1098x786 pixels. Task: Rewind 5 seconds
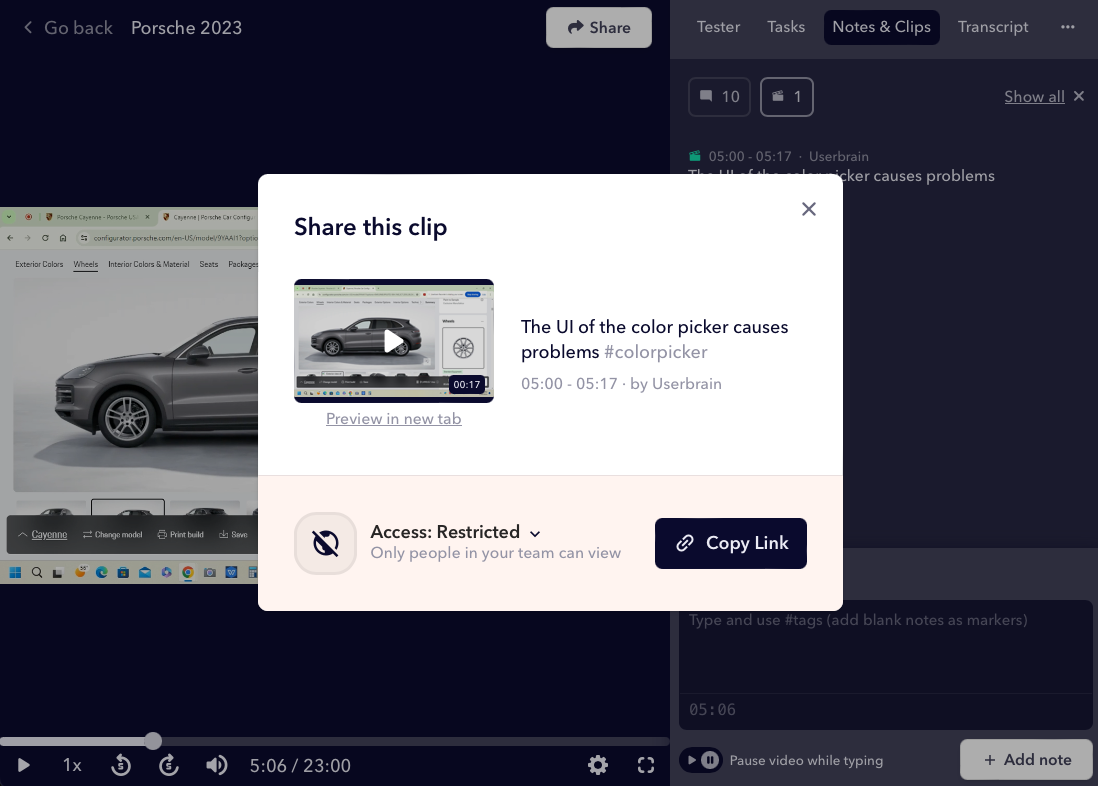point(120,765)
